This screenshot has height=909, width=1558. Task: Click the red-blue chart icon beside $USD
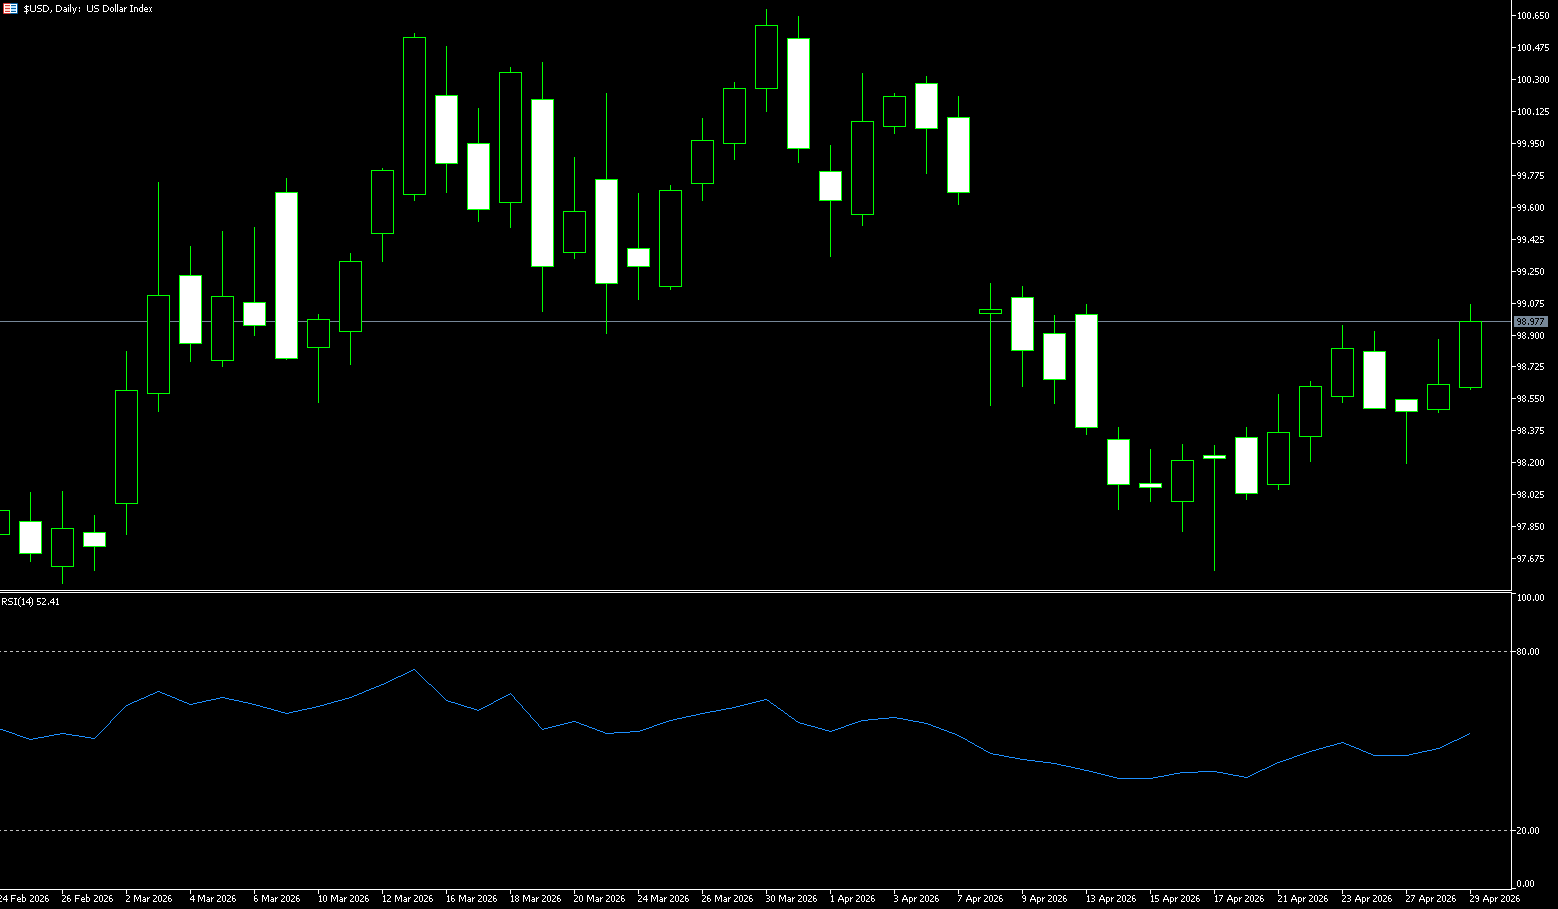(x=10, y=8)
